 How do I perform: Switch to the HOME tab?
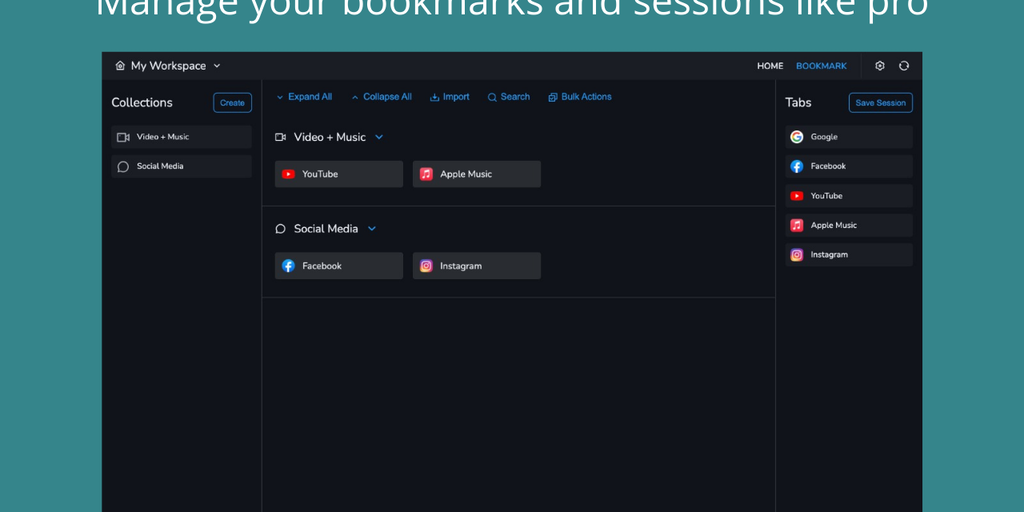click(770, 66)
